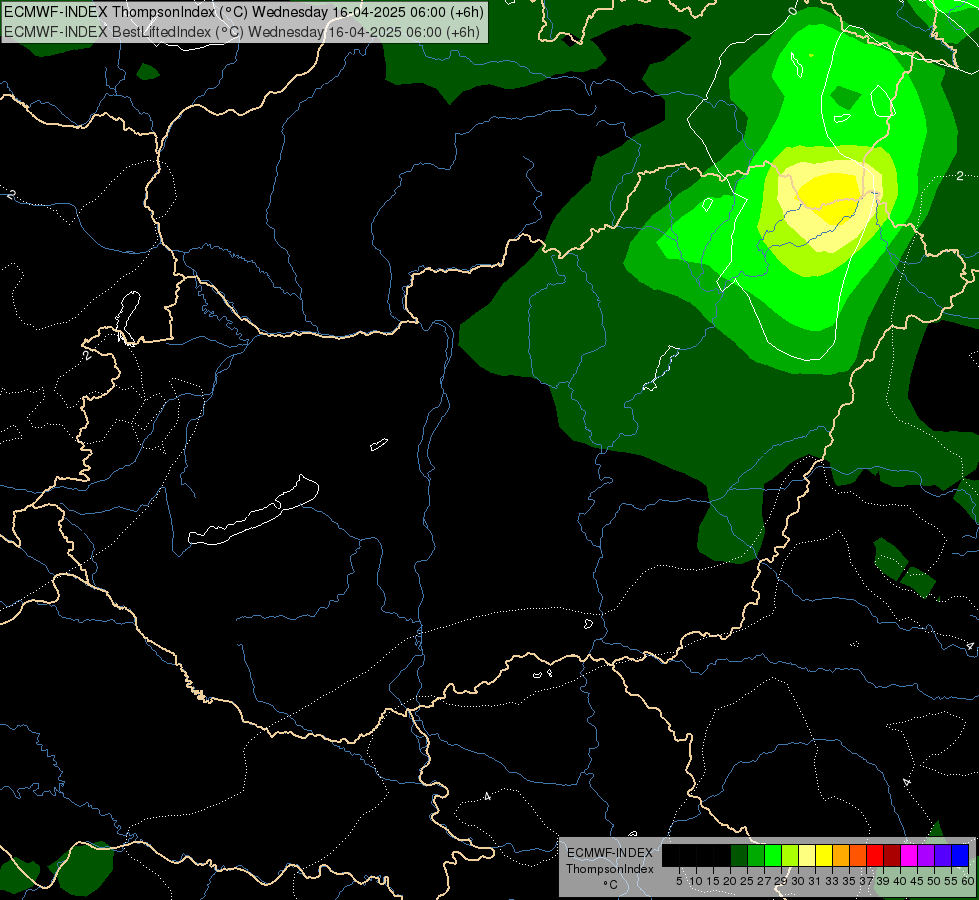
Task: Click the legend tick value 35
Action: tap(850, 881)
